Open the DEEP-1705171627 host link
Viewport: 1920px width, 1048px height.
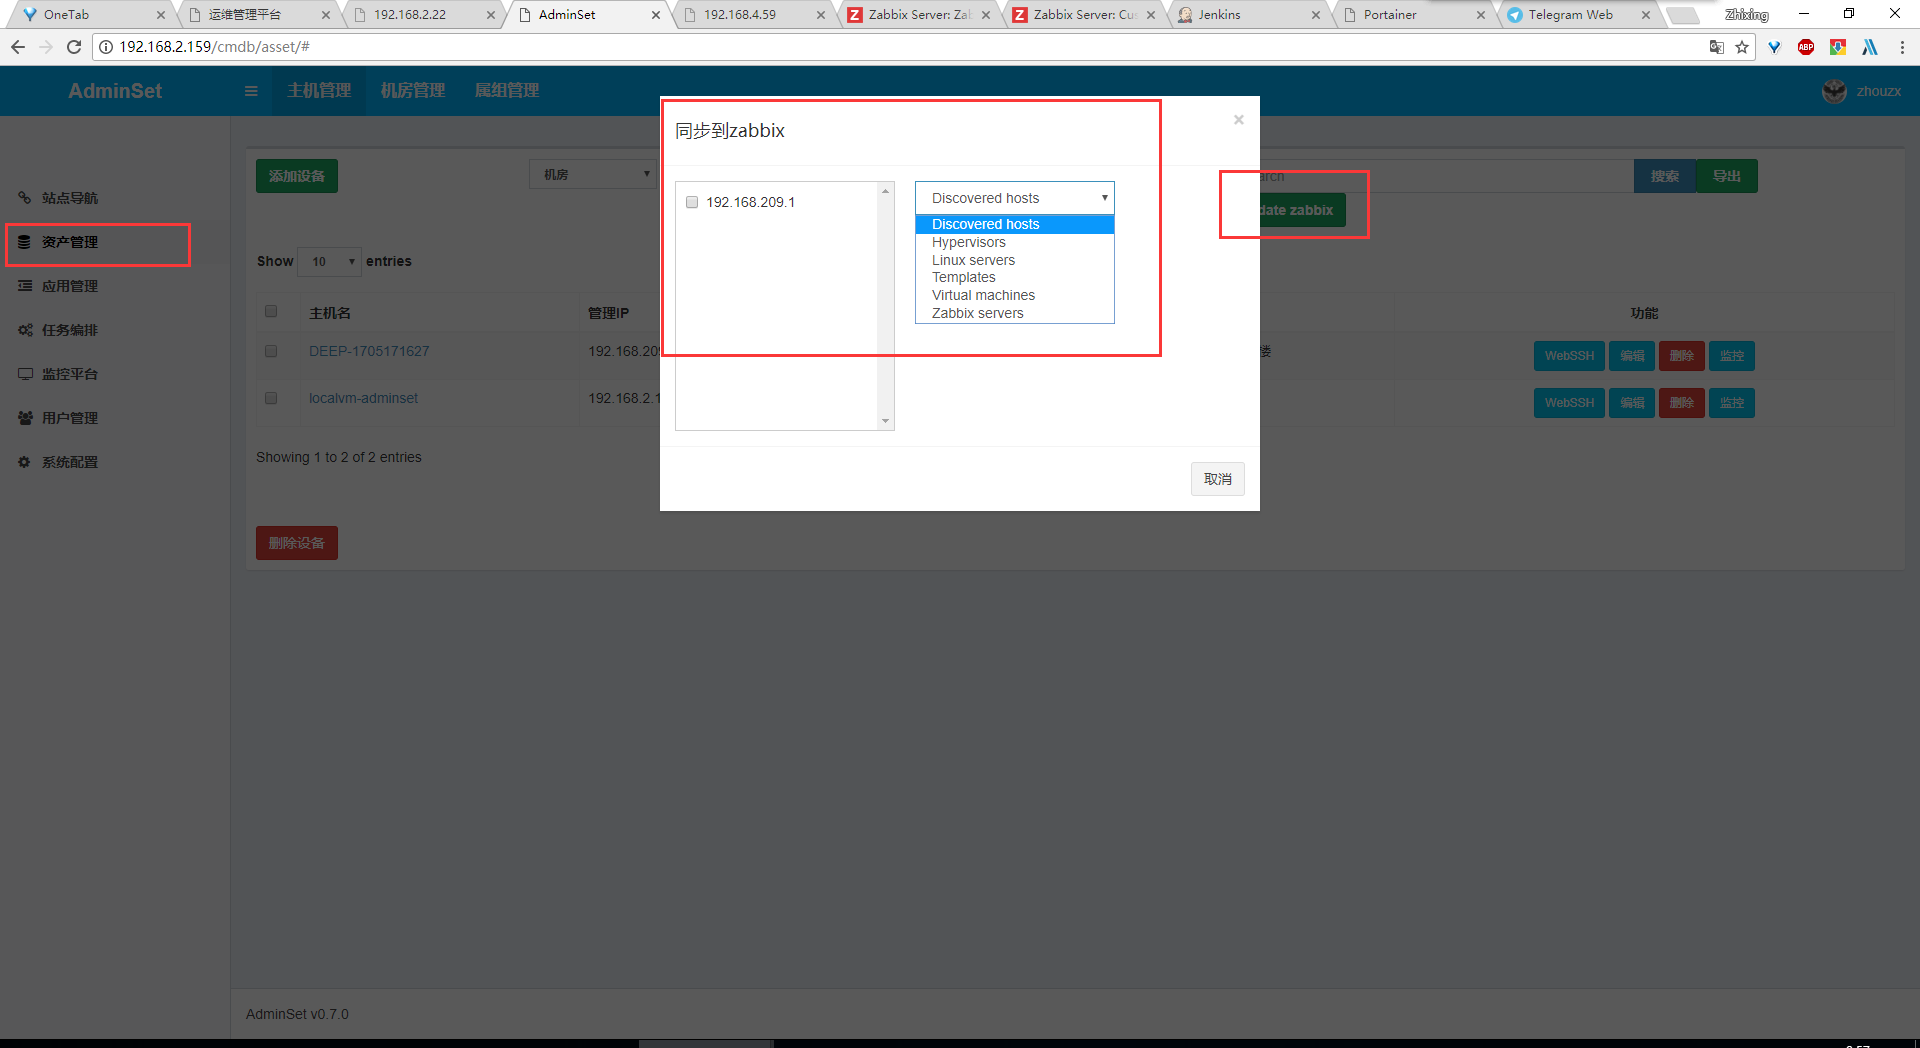click(x=369, y=351)
